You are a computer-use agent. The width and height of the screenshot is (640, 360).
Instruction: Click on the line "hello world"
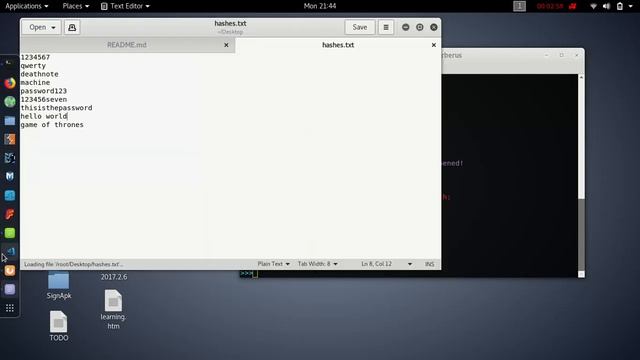coord(44,116)
